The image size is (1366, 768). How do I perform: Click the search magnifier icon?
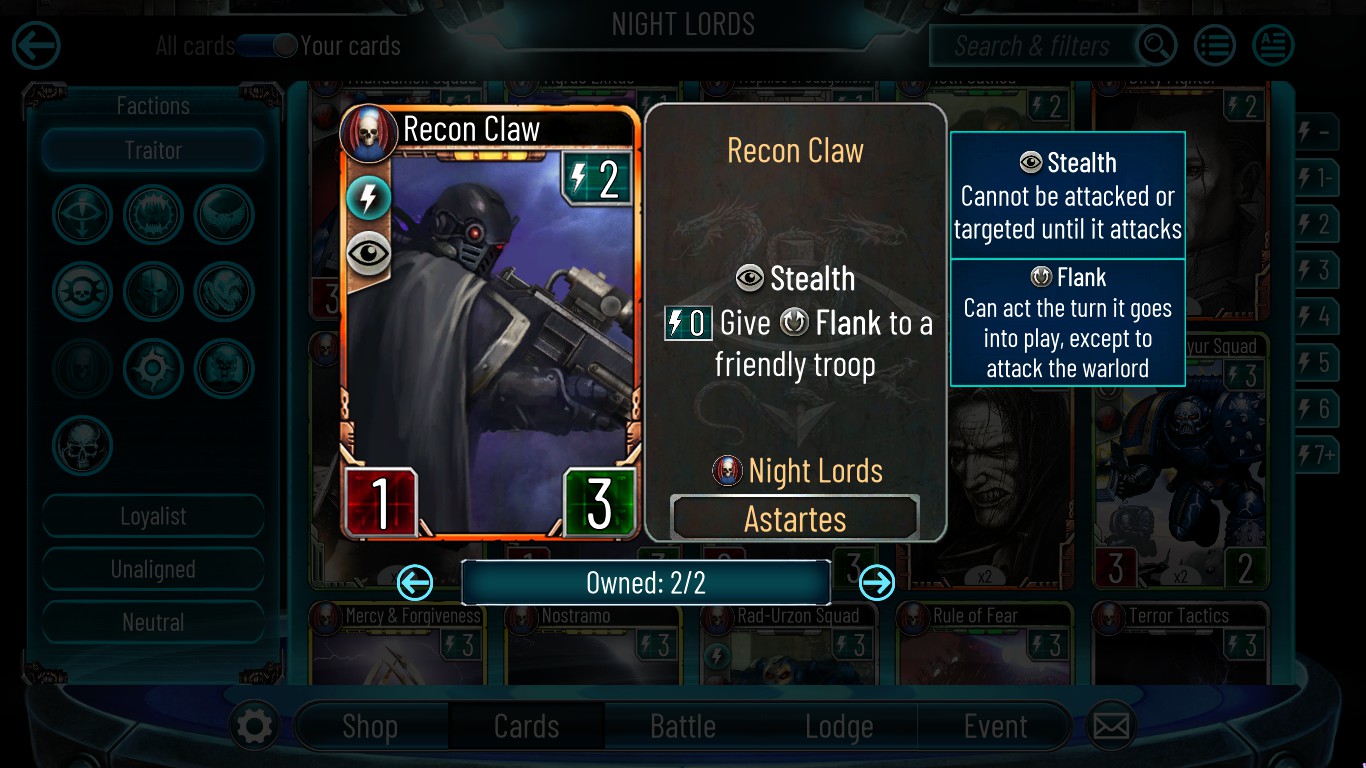[1156, 46]
